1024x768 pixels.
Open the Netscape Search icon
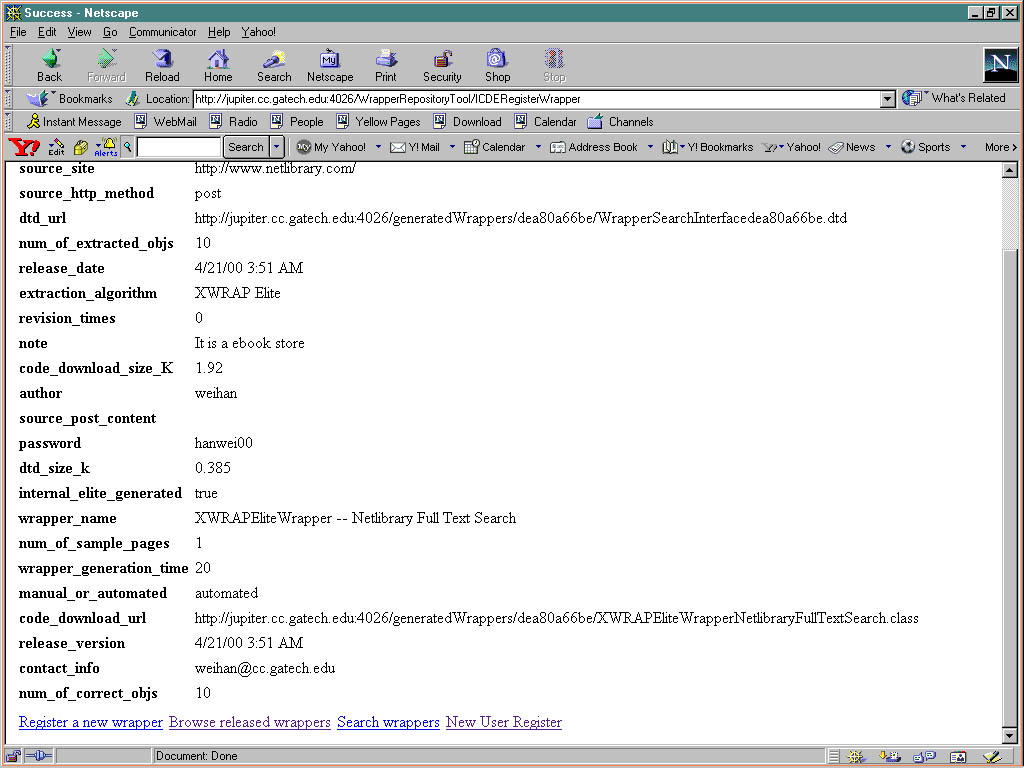274,65
